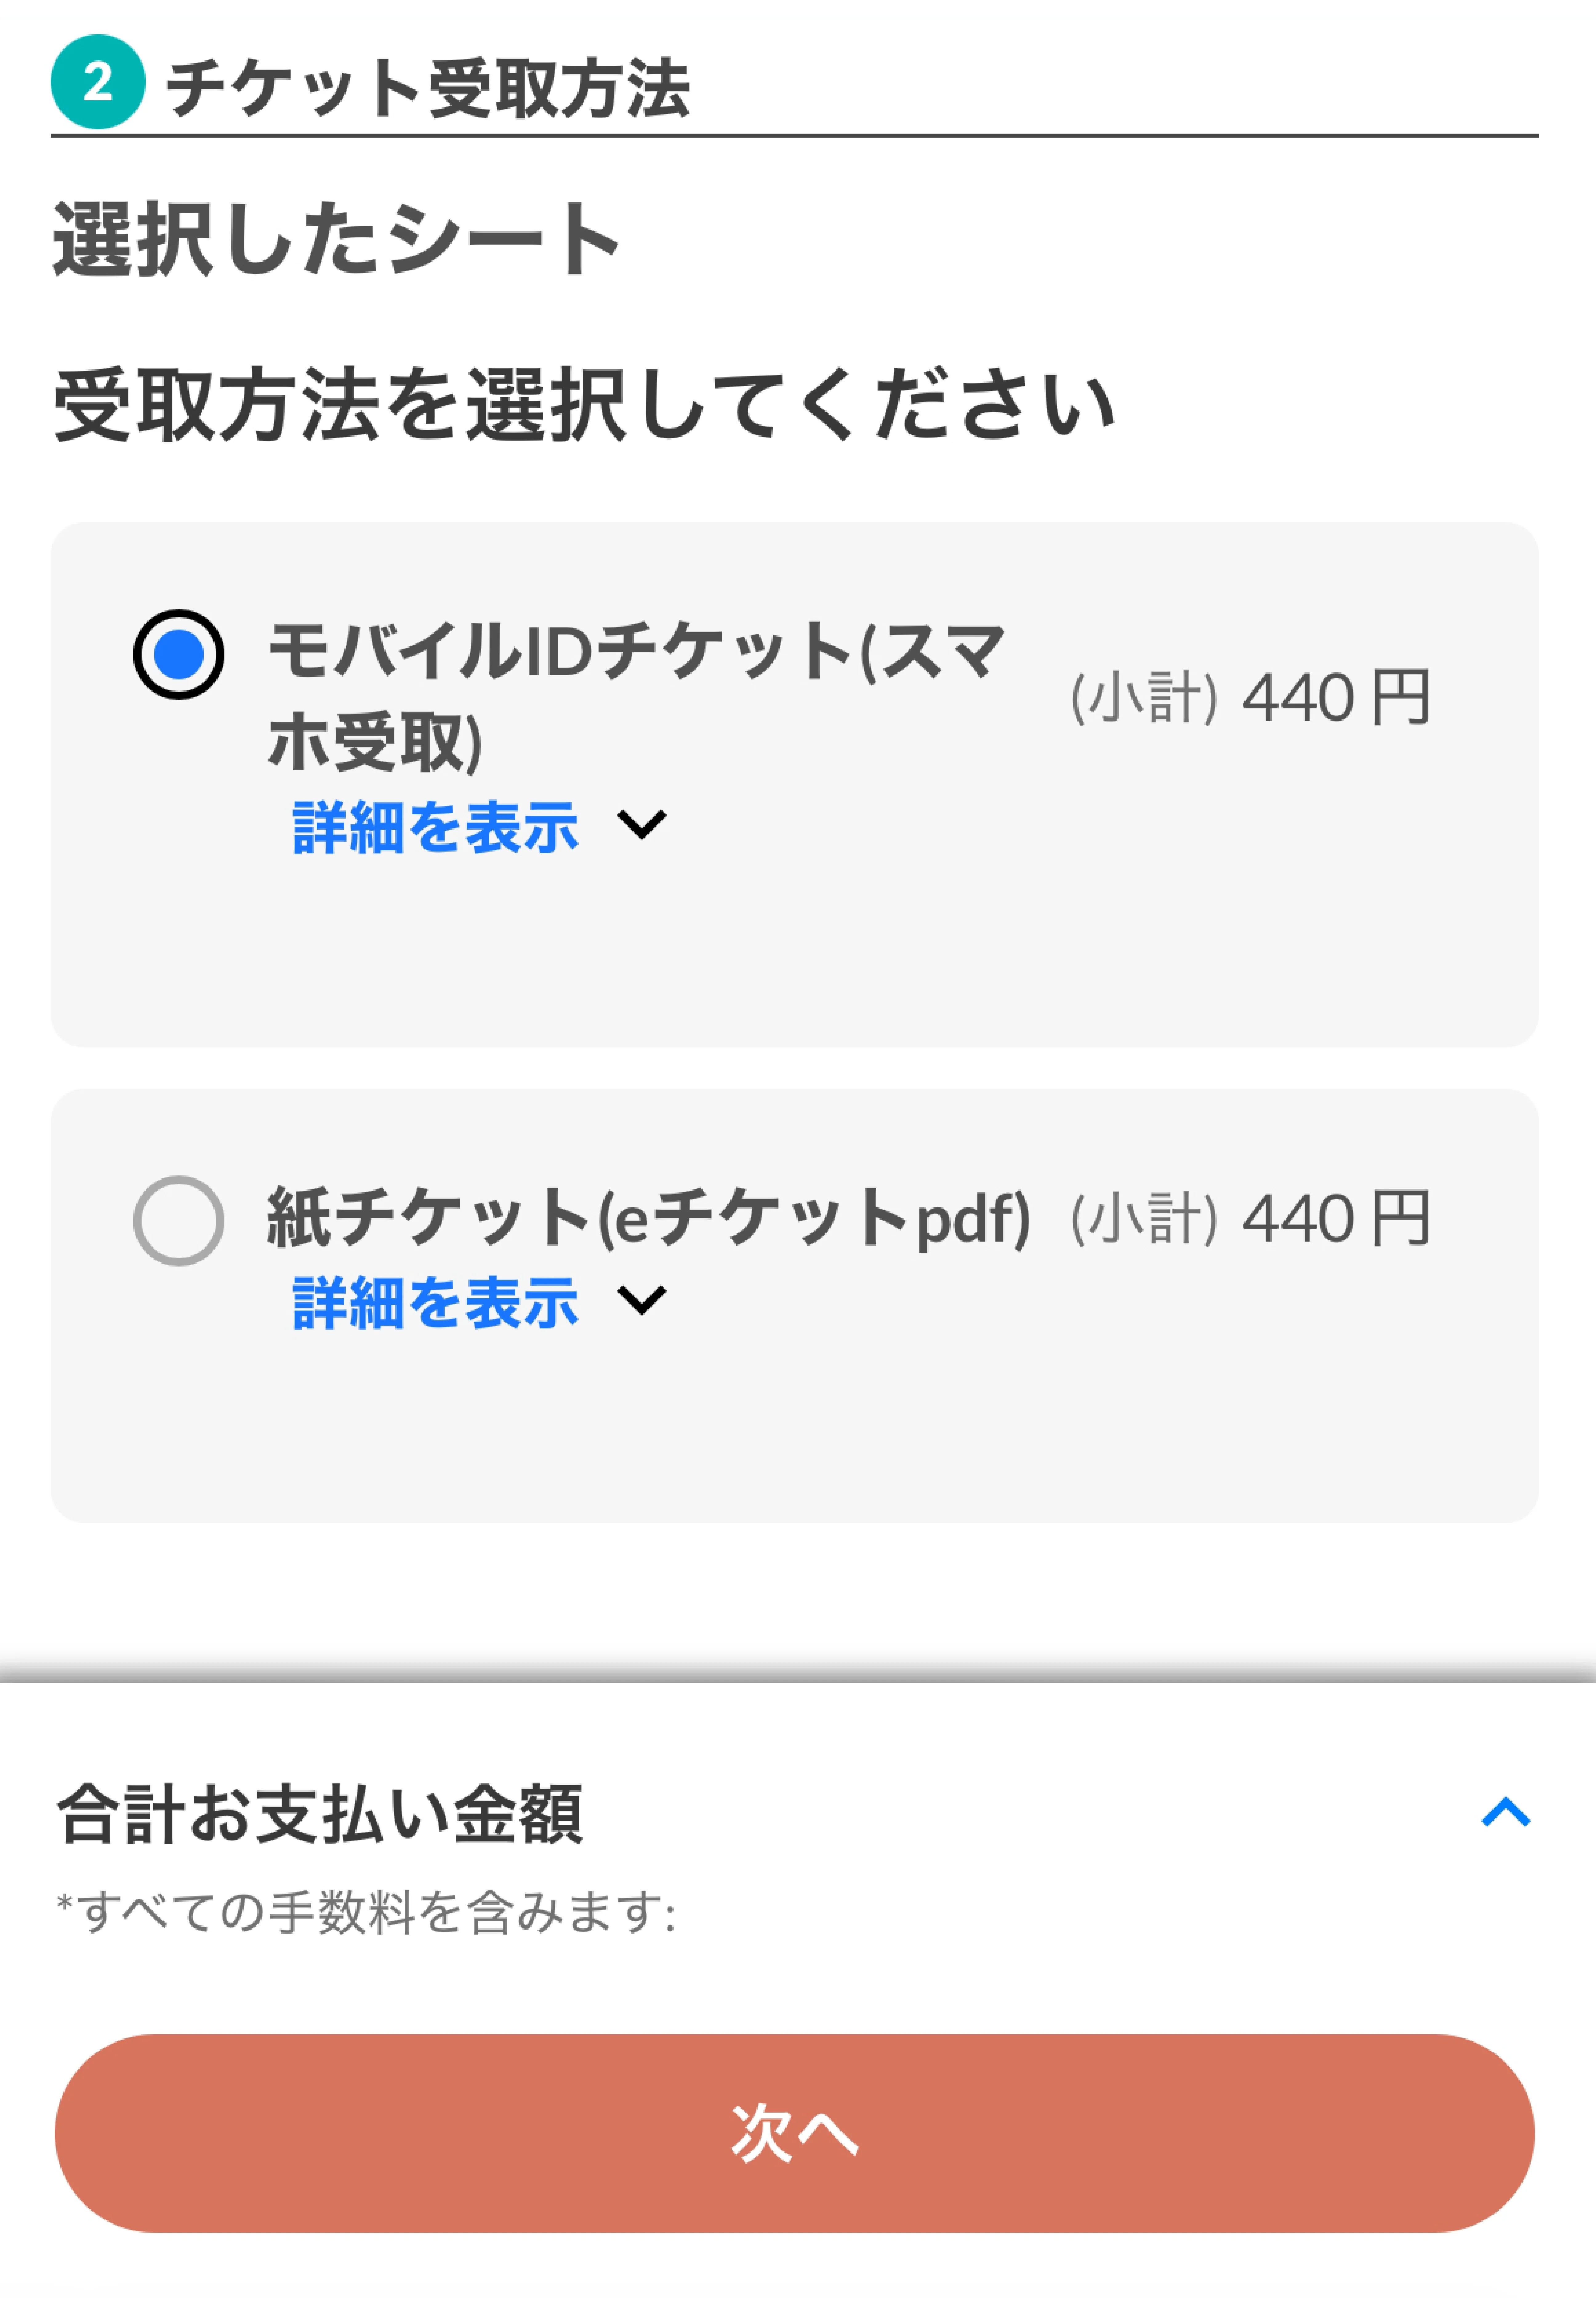Click the 受取方法を選択してください heading
The width and height of the screenshot is (1596, 2304).
[x=585, y=405]
